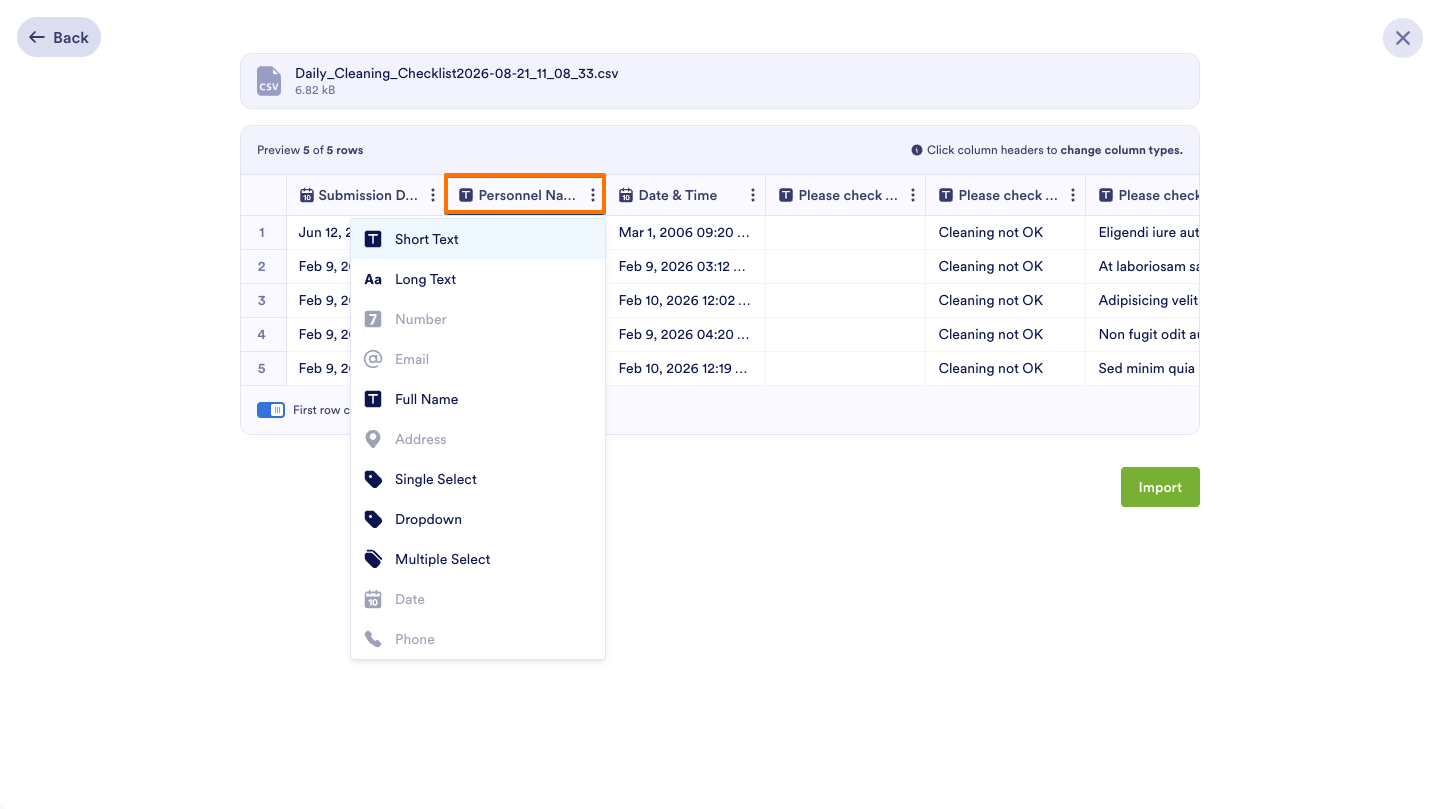The height and width of the screenshot is (809, 1439).
Task: Click the info icon beside column types hint
Action: click(x=917, y=150)
